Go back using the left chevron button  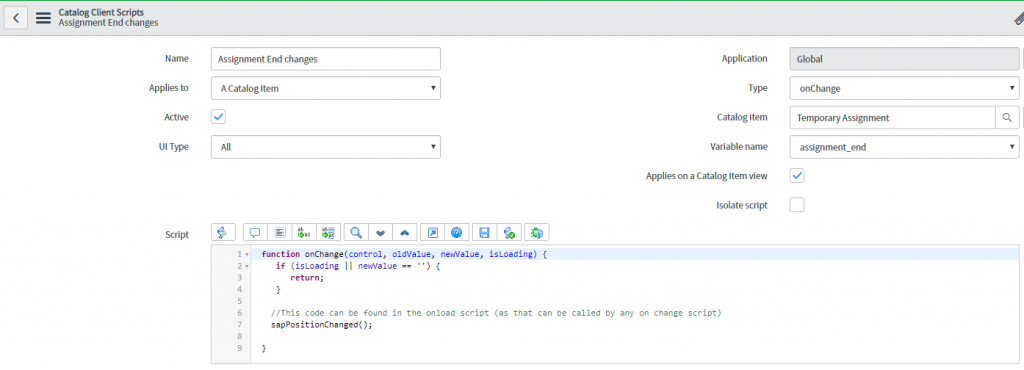click(16, 18)
